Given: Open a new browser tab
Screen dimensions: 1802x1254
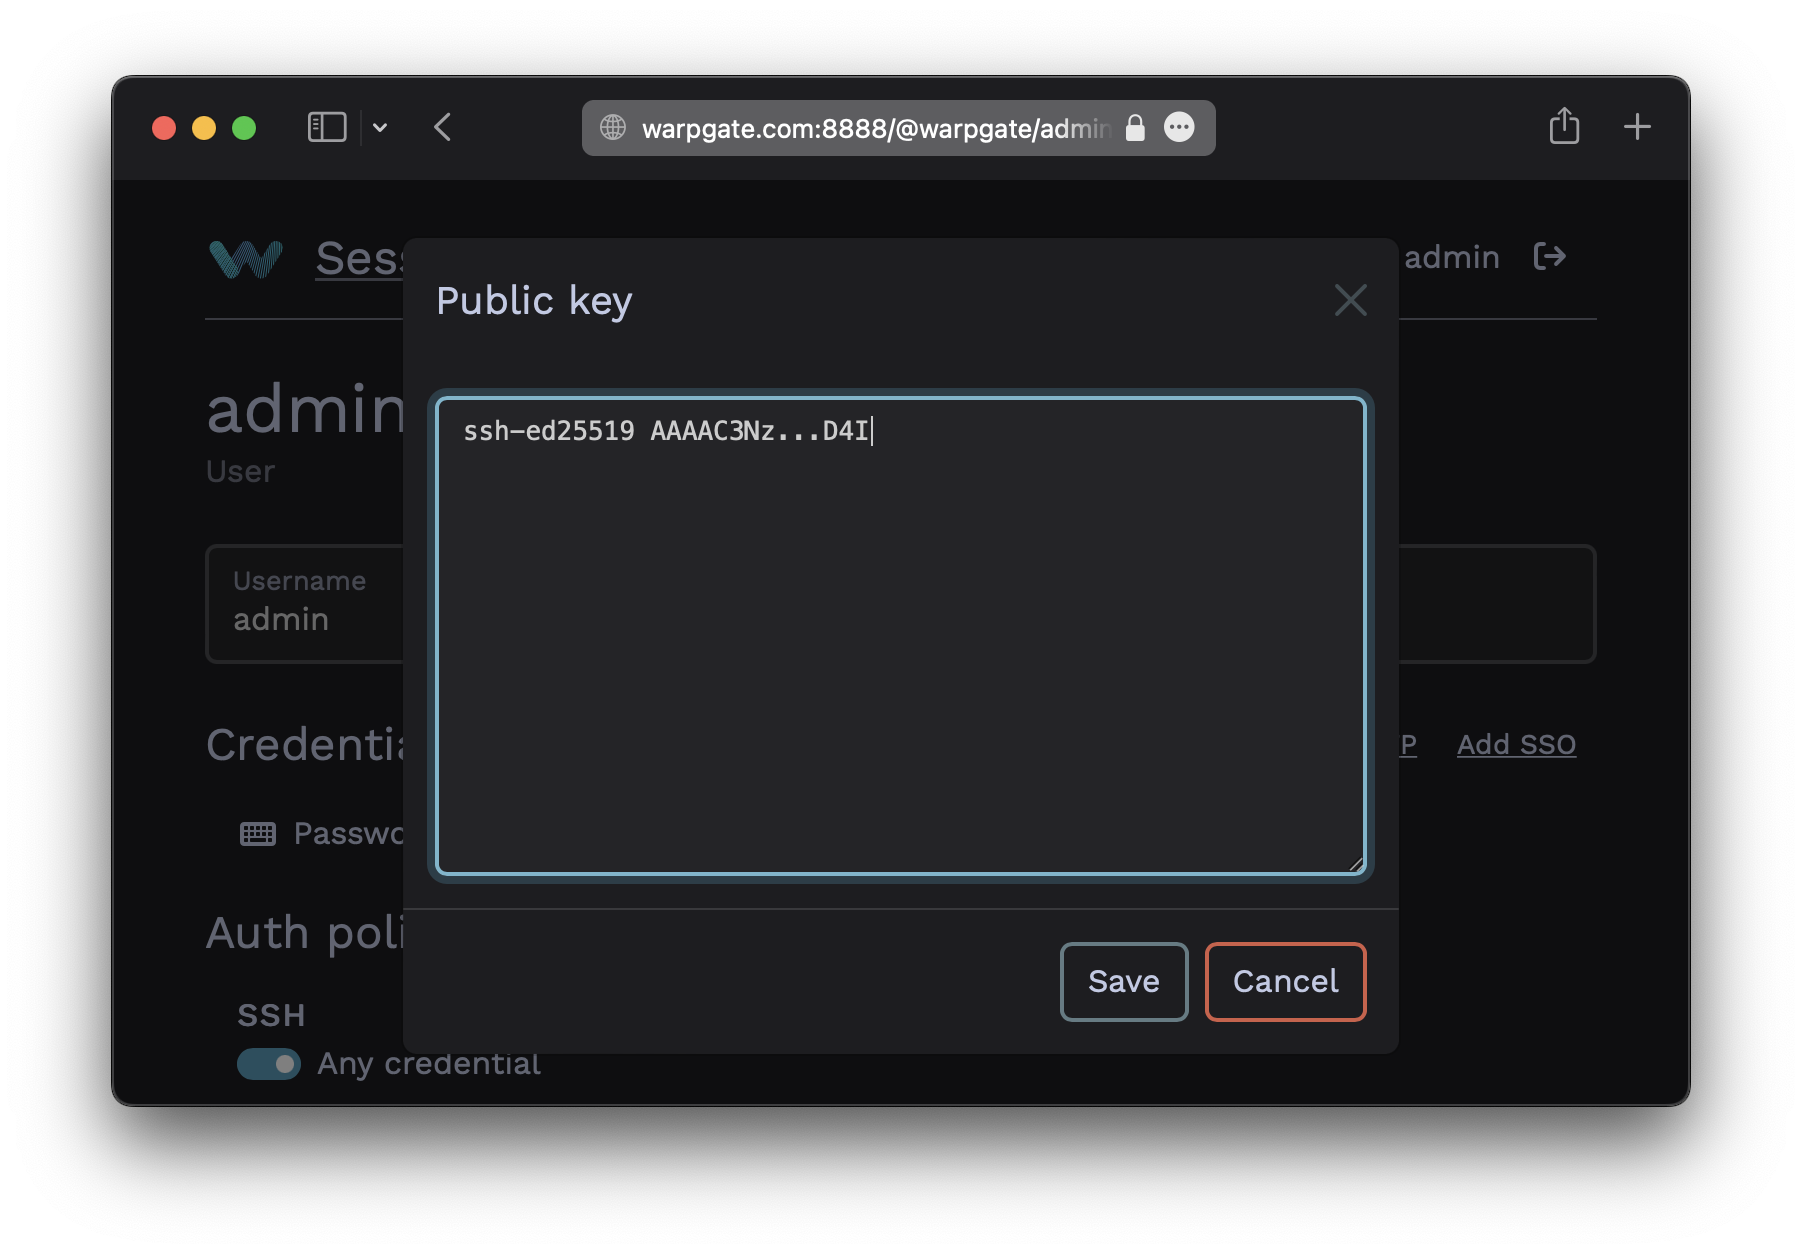Looking at the screenshot, I should [x=1637, y=126].
